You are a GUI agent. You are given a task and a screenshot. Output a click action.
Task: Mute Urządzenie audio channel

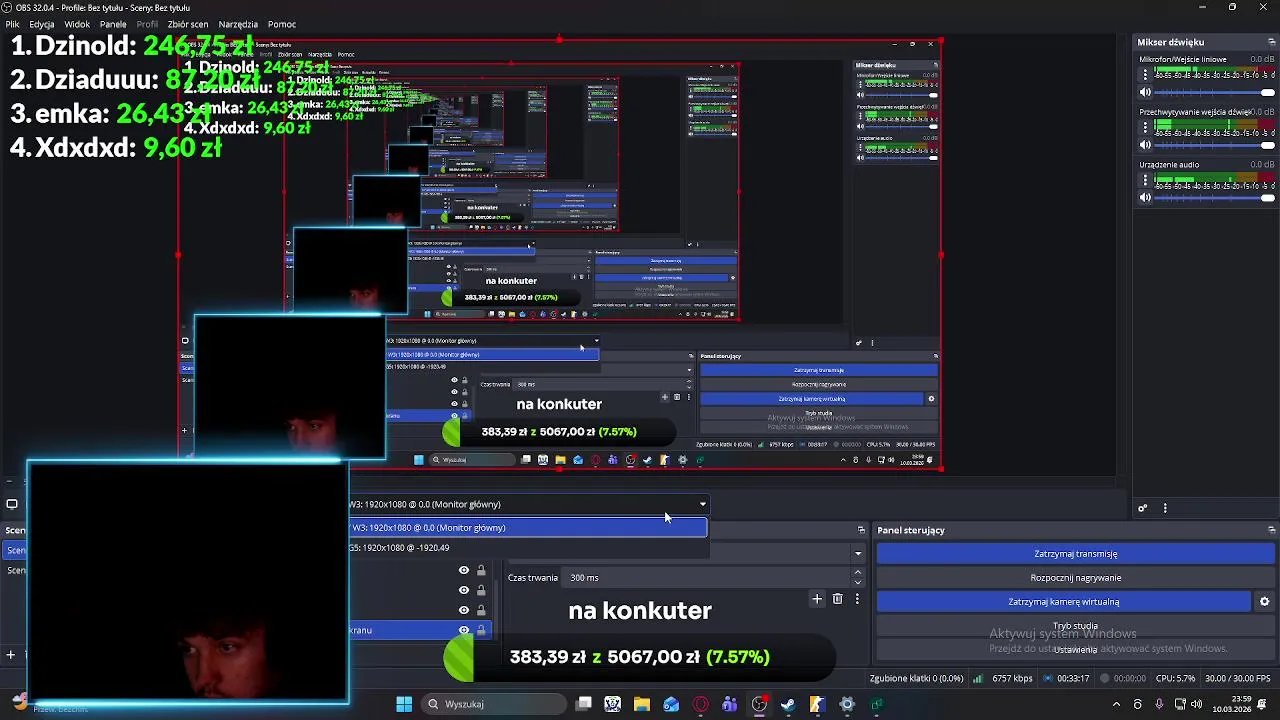pyautogui.click(x=1146, y=197)
